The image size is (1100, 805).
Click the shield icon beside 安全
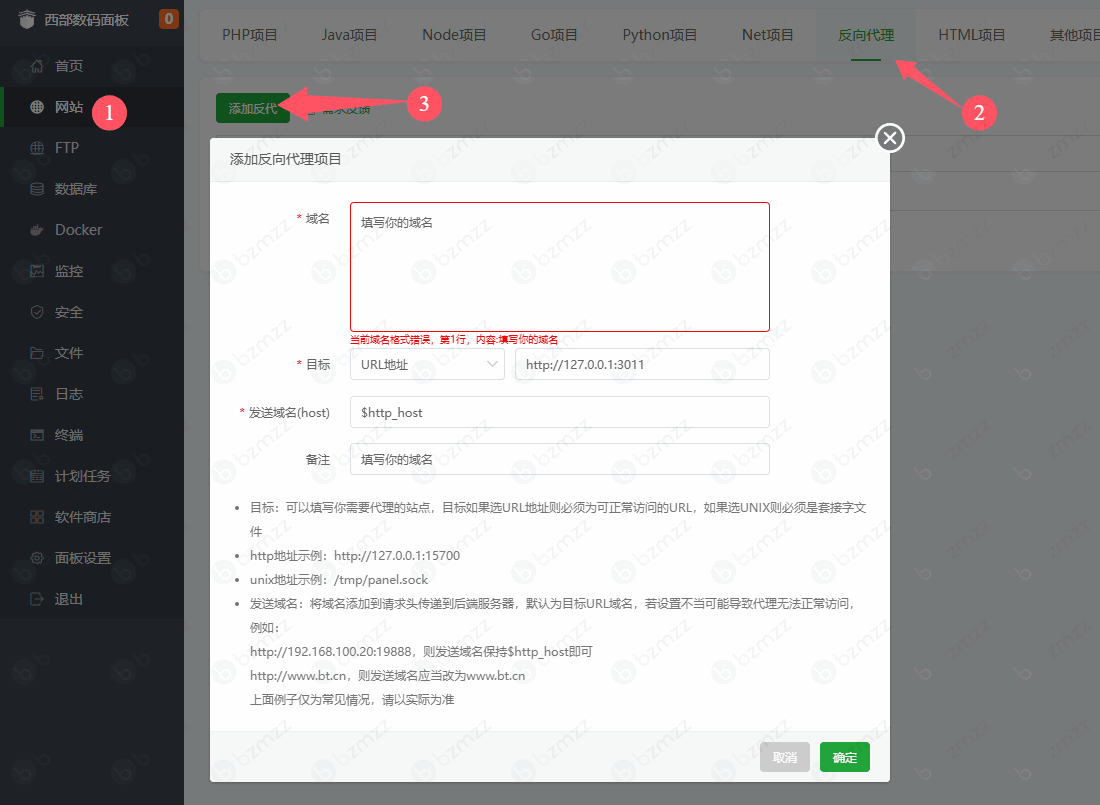(x=37, y=312)
